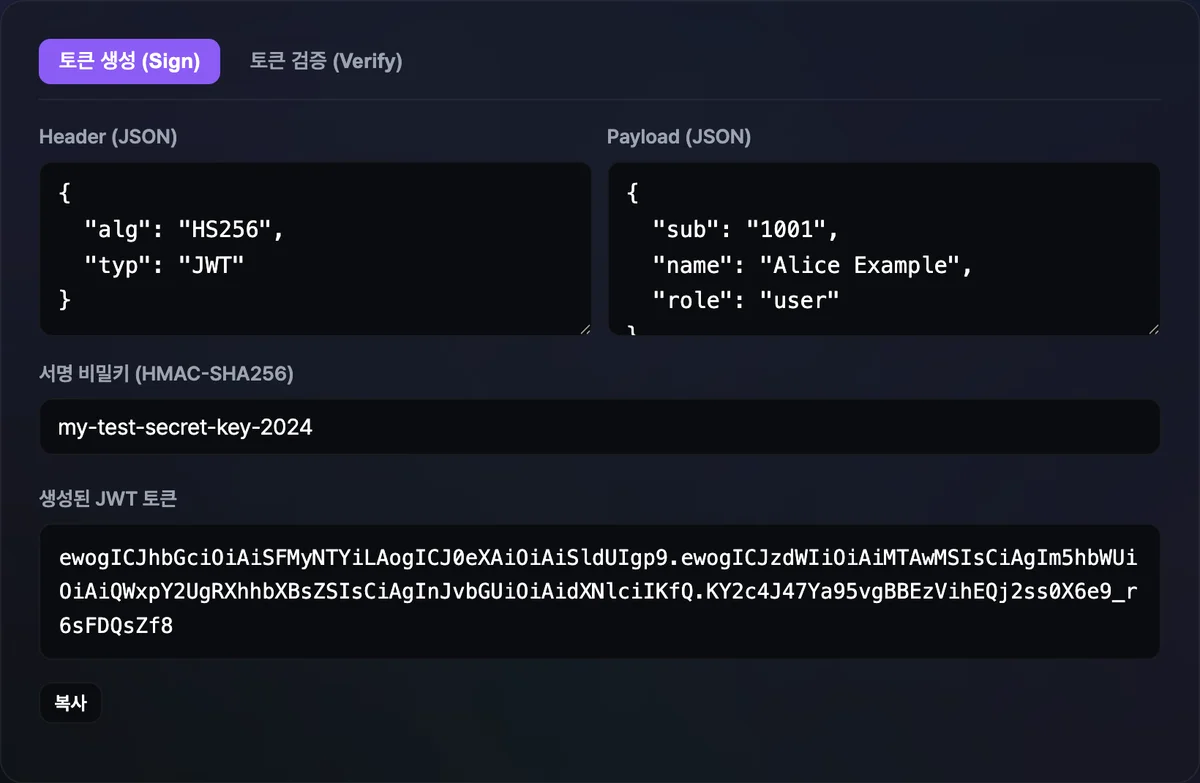
Task: Click the opening brace in the Header editor
Action: [65, 195]
